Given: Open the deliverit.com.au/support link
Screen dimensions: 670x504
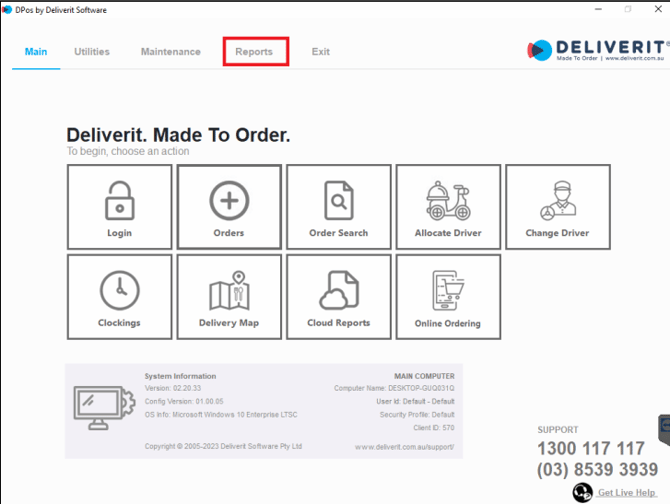Looking at the screenshot, I should click(x=405, y=447).
